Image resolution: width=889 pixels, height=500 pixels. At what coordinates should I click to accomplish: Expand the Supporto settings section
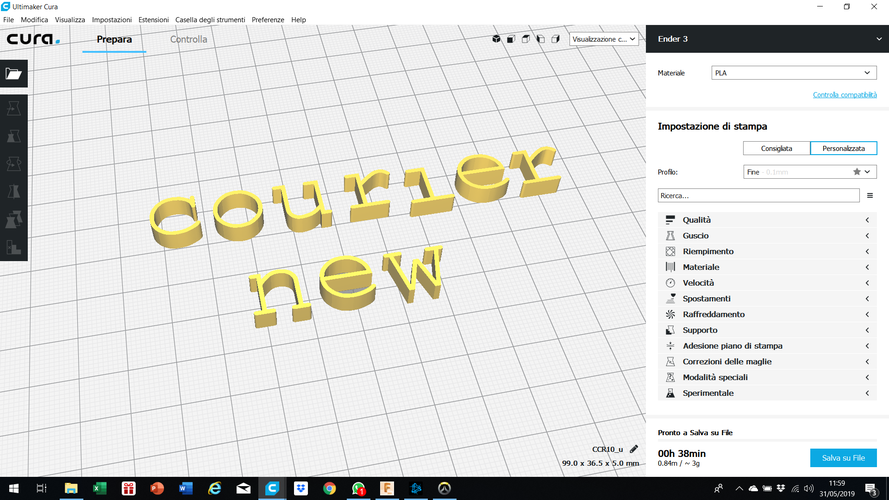tap(767, 330)
